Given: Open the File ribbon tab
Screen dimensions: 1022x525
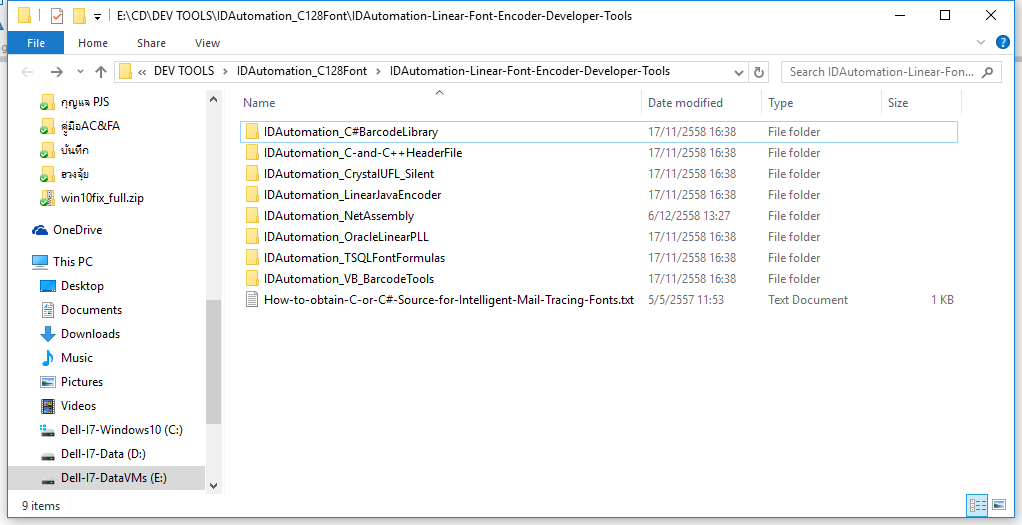Looking at the screenshot, I should click(x=36, y=43).
